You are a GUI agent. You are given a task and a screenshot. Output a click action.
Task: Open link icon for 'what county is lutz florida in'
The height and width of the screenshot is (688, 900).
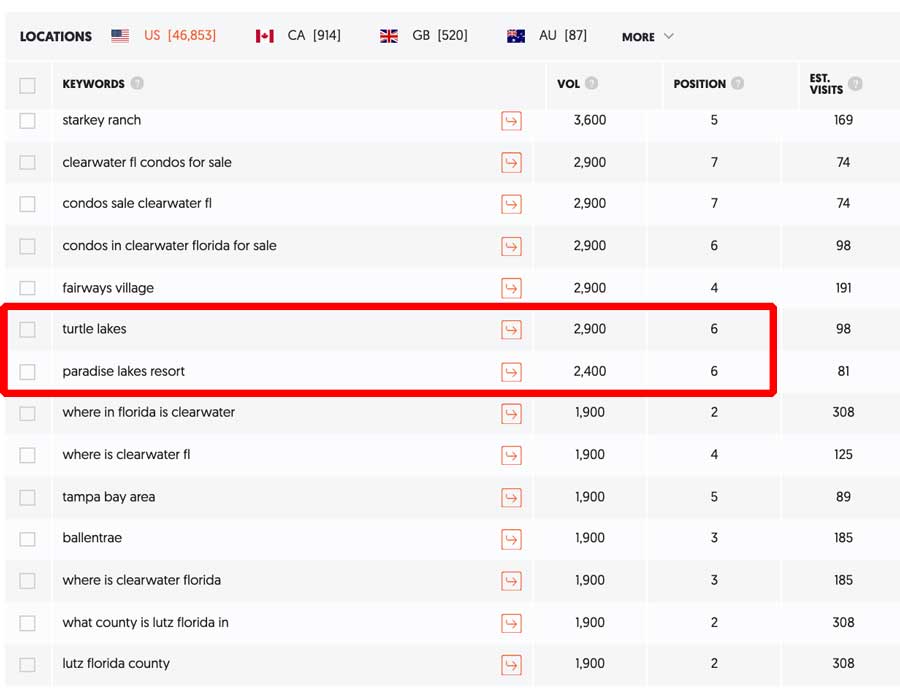click(x=511, y=623)
